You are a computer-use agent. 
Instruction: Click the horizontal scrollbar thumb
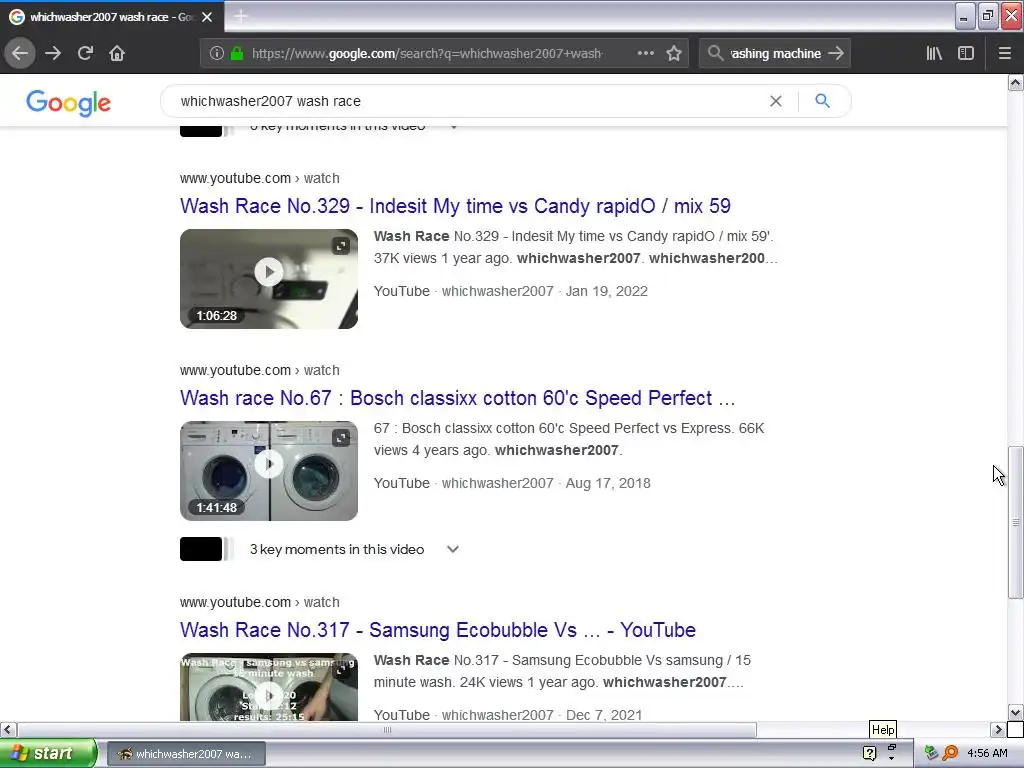point(387,729)
